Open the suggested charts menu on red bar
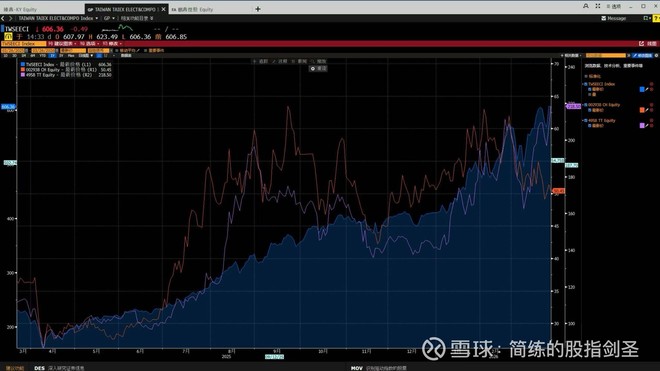 point(62,43)
